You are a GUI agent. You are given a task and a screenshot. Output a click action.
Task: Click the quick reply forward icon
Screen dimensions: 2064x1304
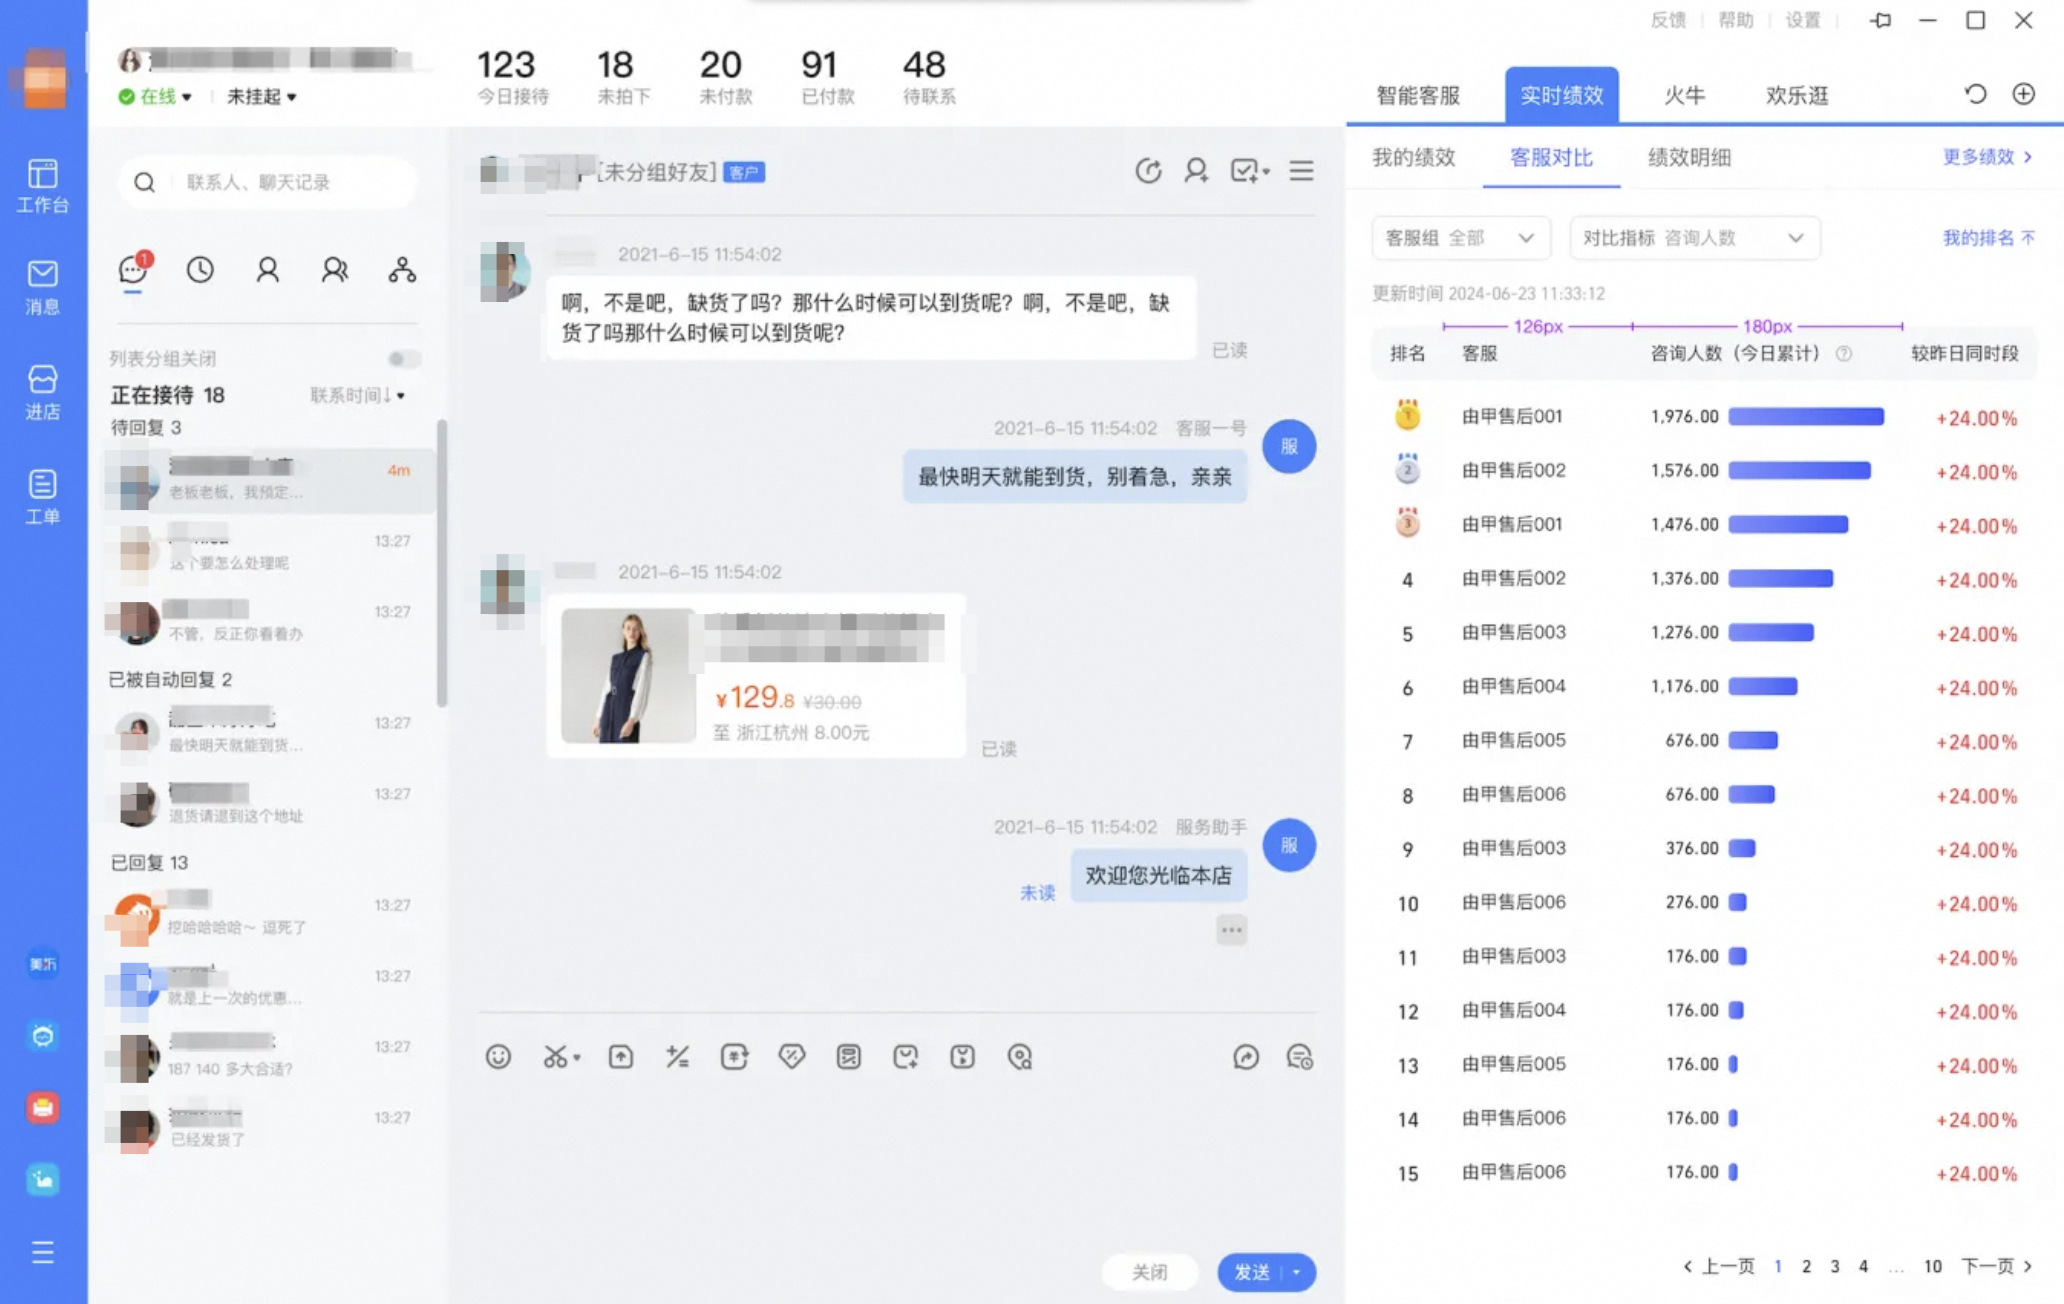(x=1246, y=1057)
